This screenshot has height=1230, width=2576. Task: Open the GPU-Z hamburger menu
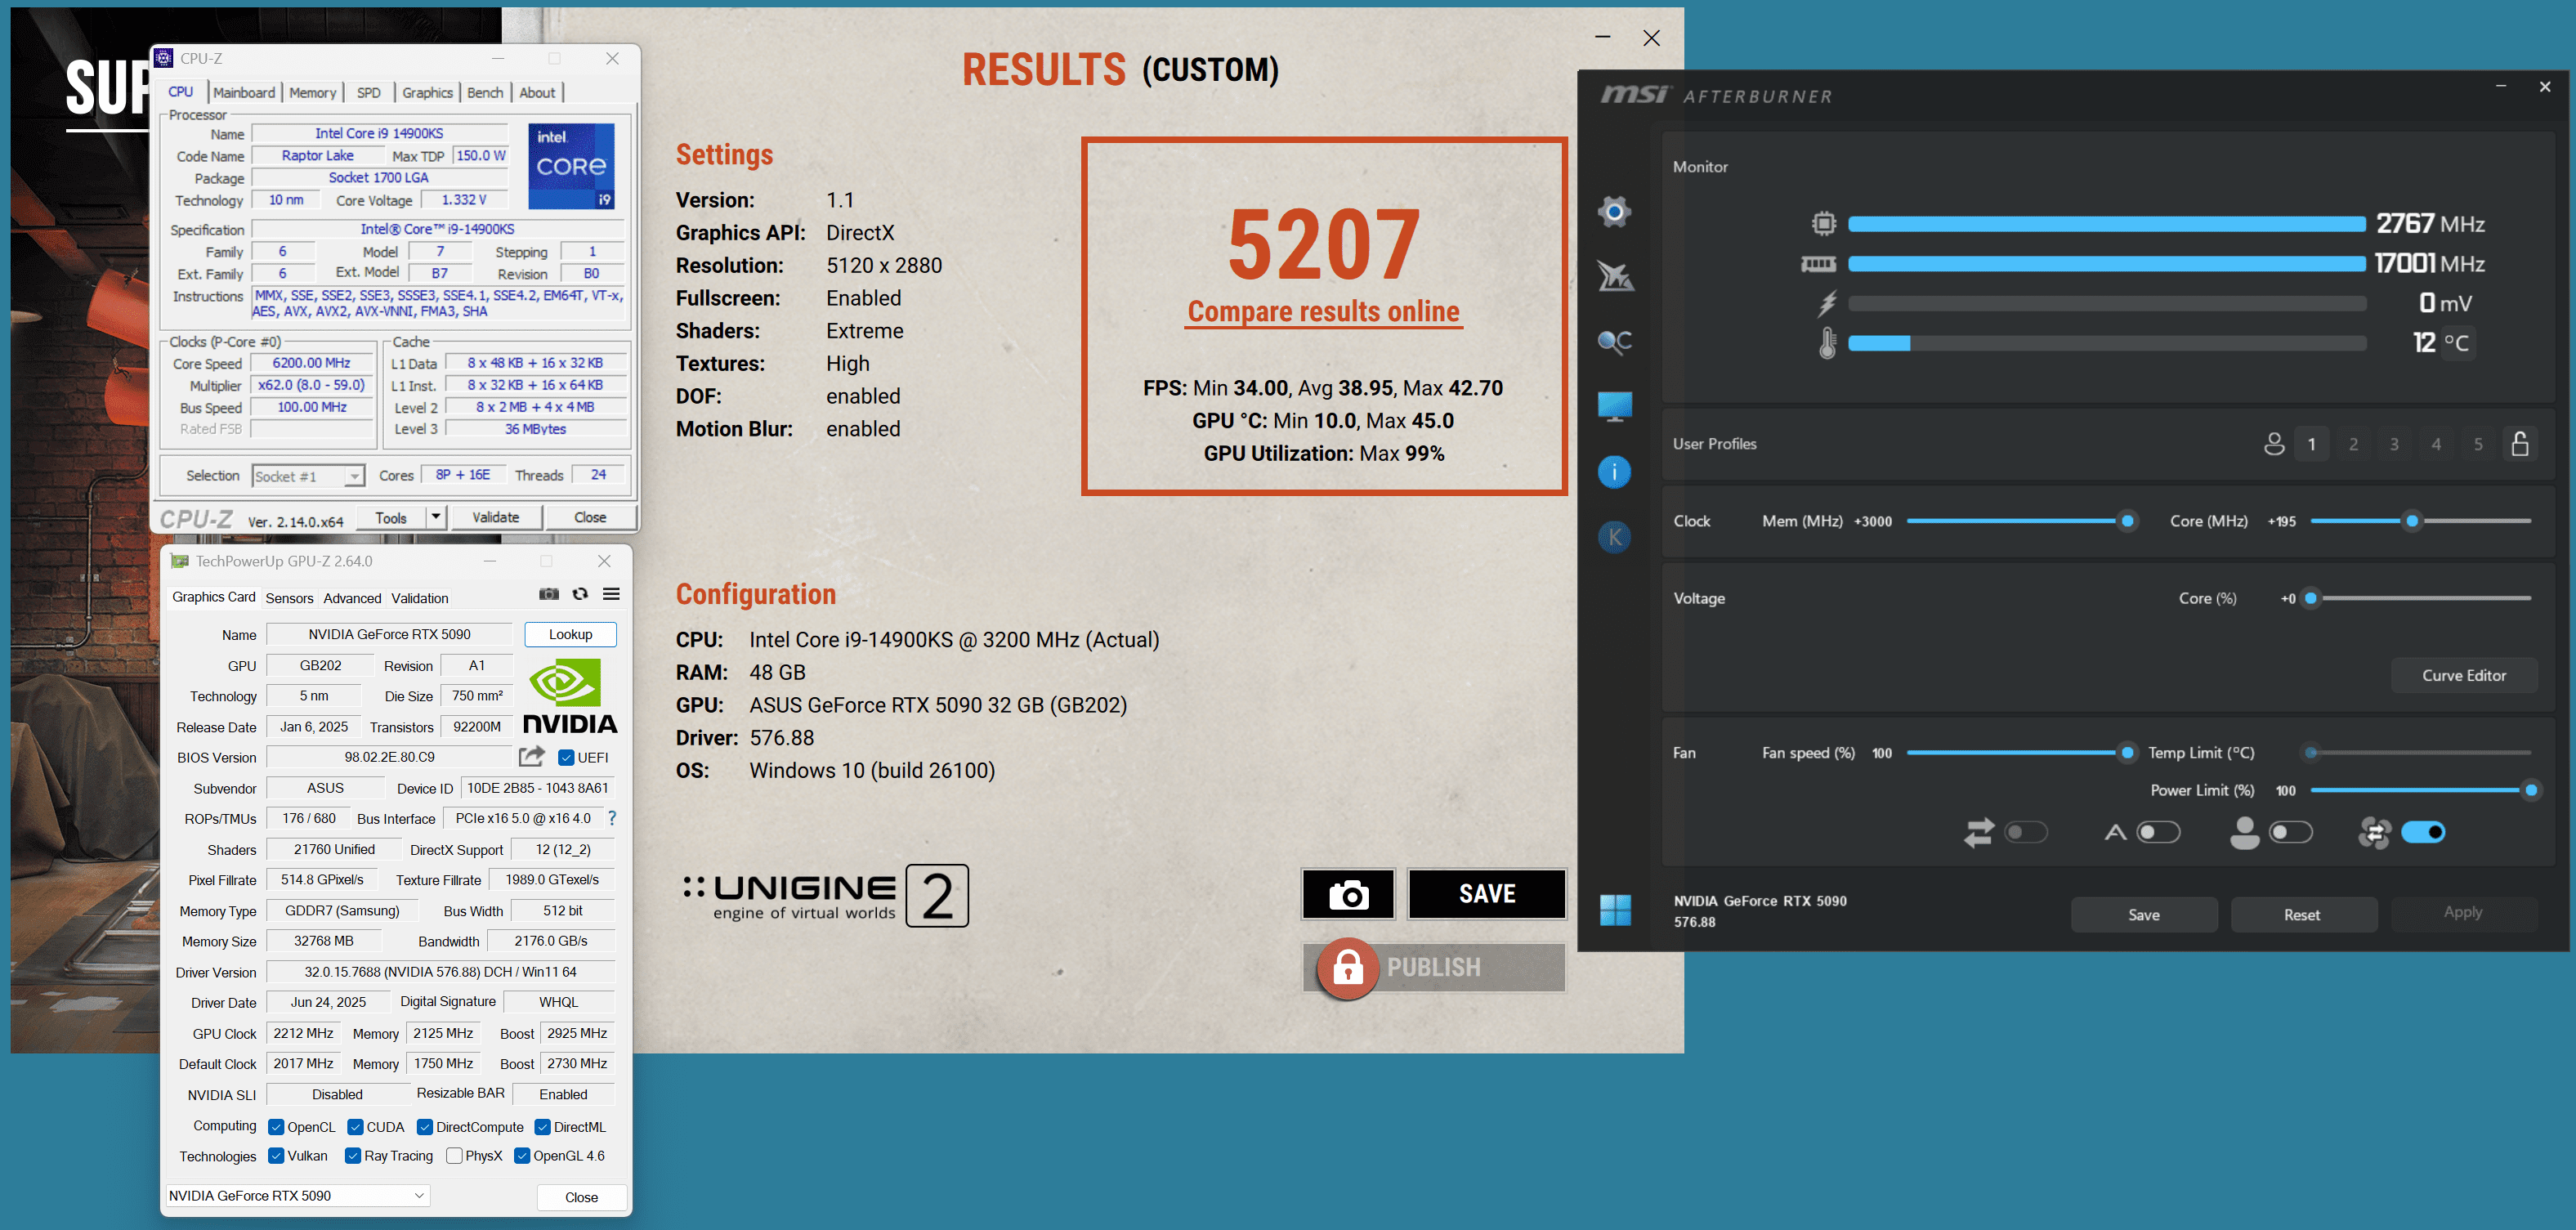tap(611, 593)
